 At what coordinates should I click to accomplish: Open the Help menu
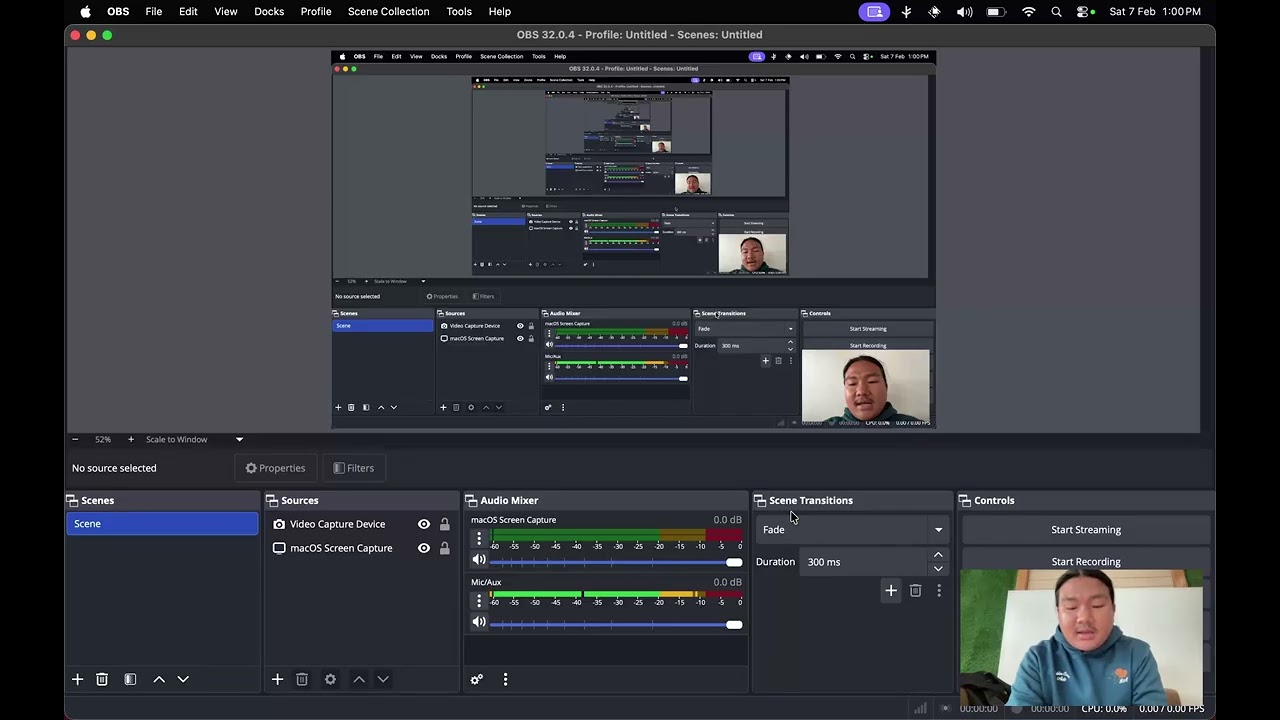tap(500, 12)
